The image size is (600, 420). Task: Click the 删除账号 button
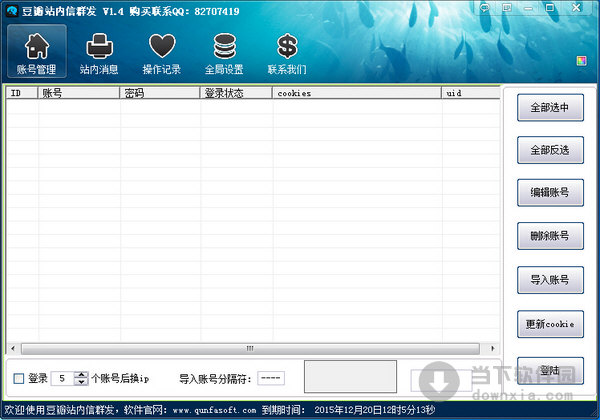[550, 236]
